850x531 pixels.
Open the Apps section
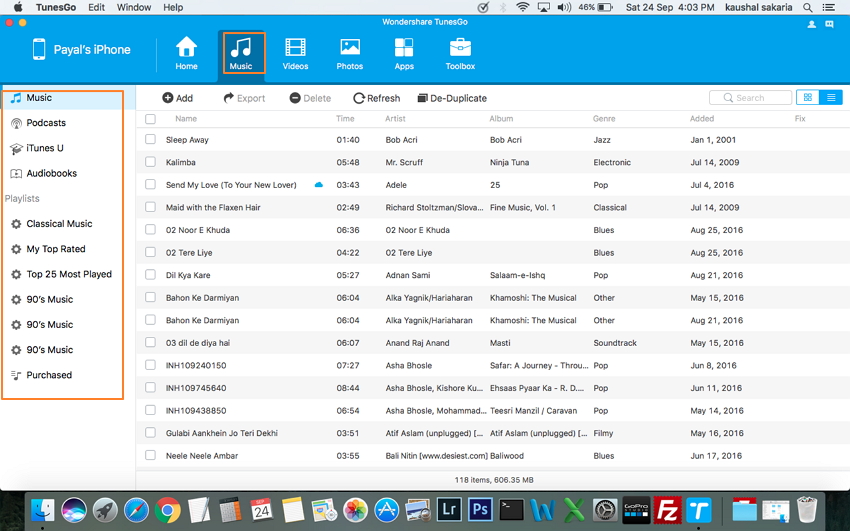click(x=404, y=53)
